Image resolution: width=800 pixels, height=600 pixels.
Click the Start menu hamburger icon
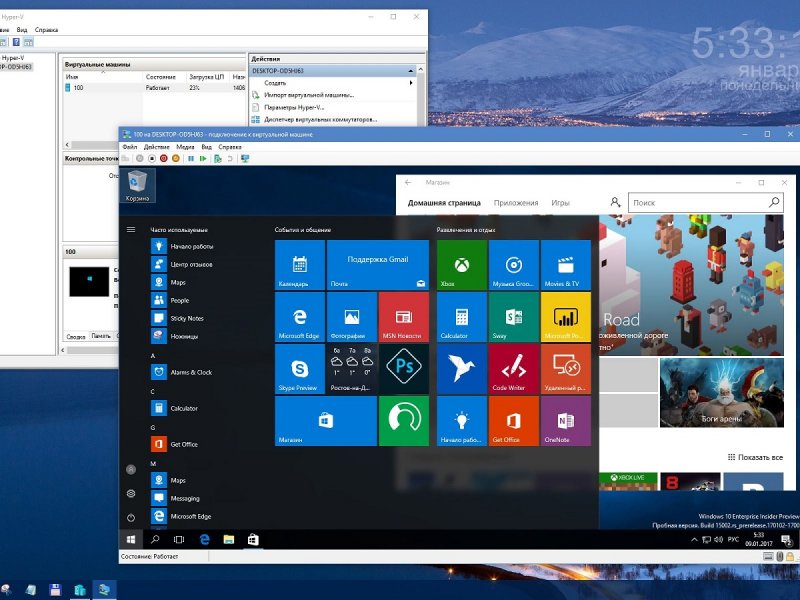pyautogui.click(x=131, y=230)
